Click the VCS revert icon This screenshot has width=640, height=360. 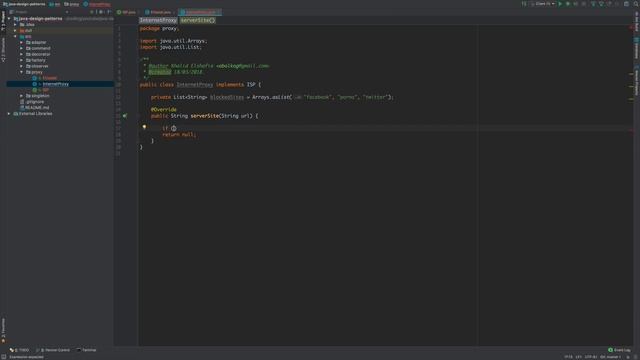(x=617, y=4)
